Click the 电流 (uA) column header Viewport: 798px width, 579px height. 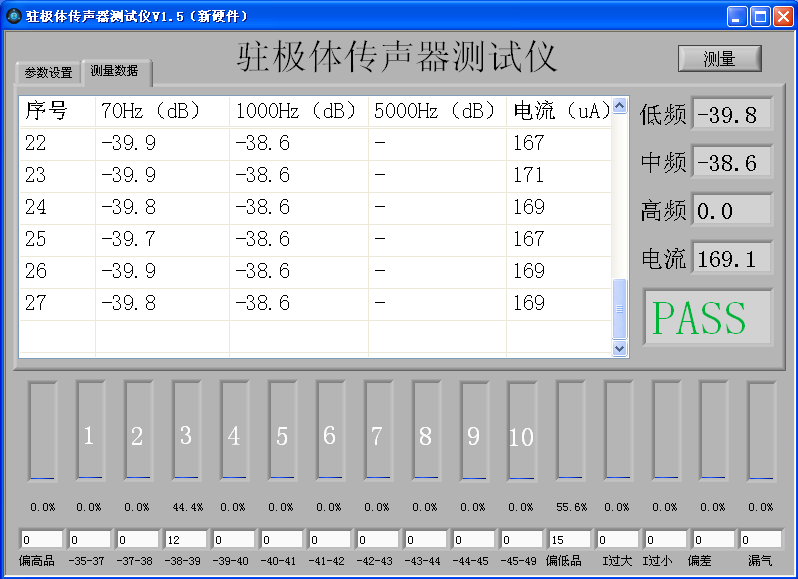558,111
